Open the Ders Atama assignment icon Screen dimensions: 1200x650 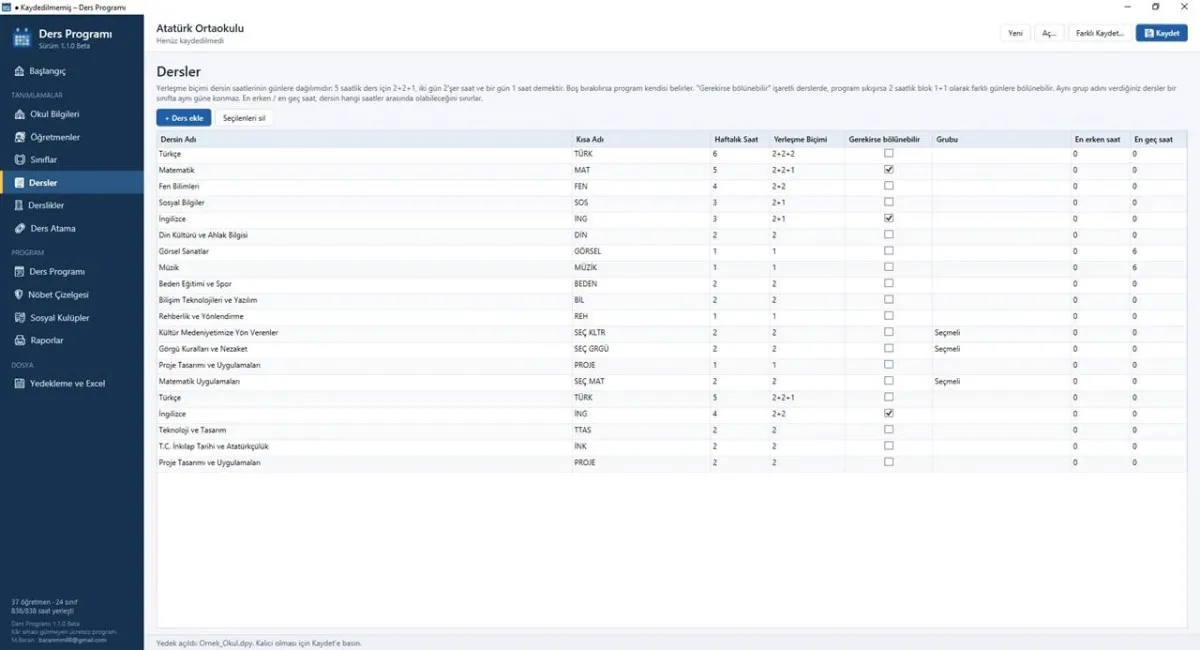tap(20, 229)
